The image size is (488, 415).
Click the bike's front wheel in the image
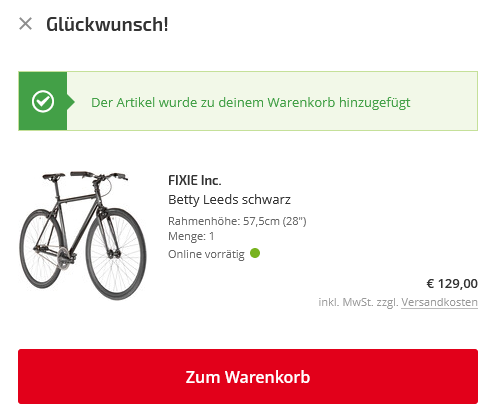click(x=116, y=254)
